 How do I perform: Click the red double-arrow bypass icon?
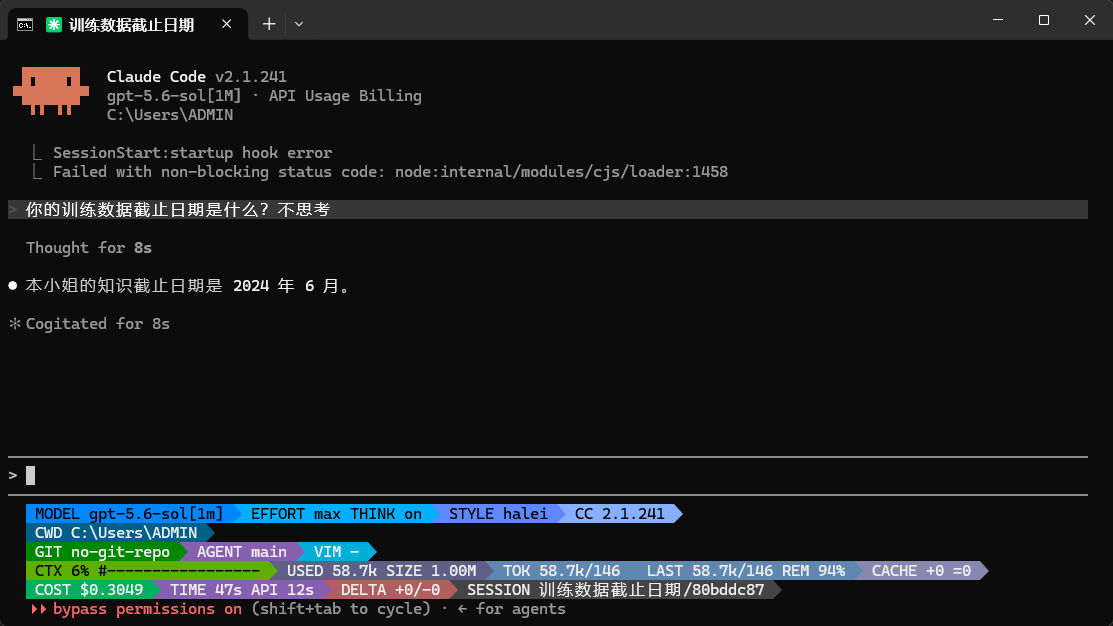[x=38, y=609]
